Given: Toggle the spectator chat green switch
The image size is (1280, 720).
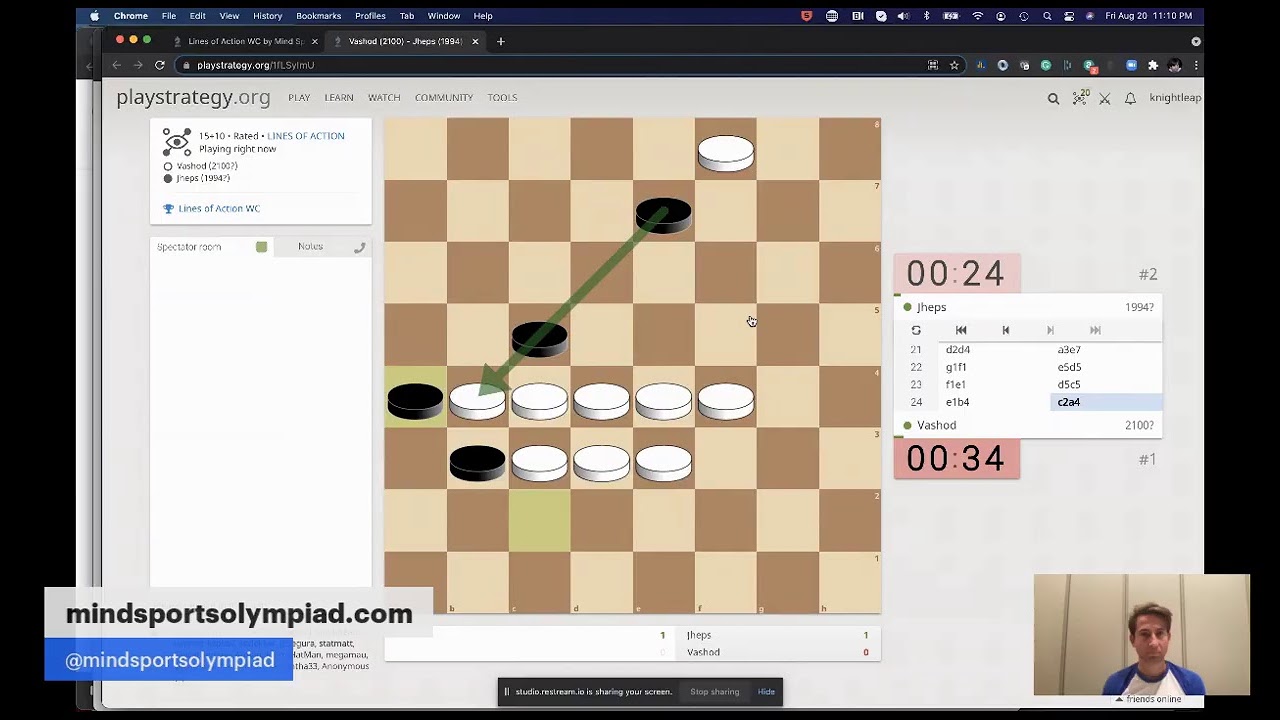Looking at the screenshot, I should pos(261,247).
